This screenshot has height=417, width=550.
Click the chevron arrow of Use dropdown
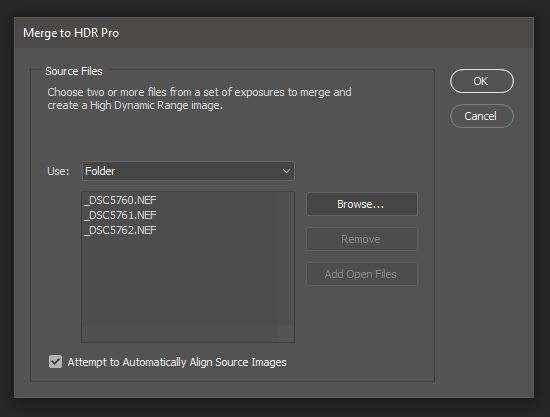coord(286,171)
